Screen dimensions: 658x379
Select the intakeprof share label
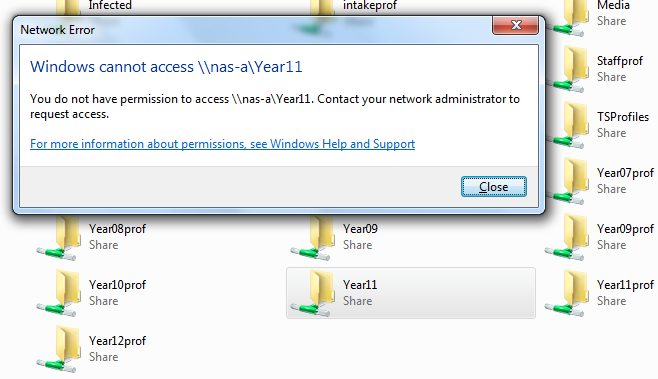tap(370, 6)
